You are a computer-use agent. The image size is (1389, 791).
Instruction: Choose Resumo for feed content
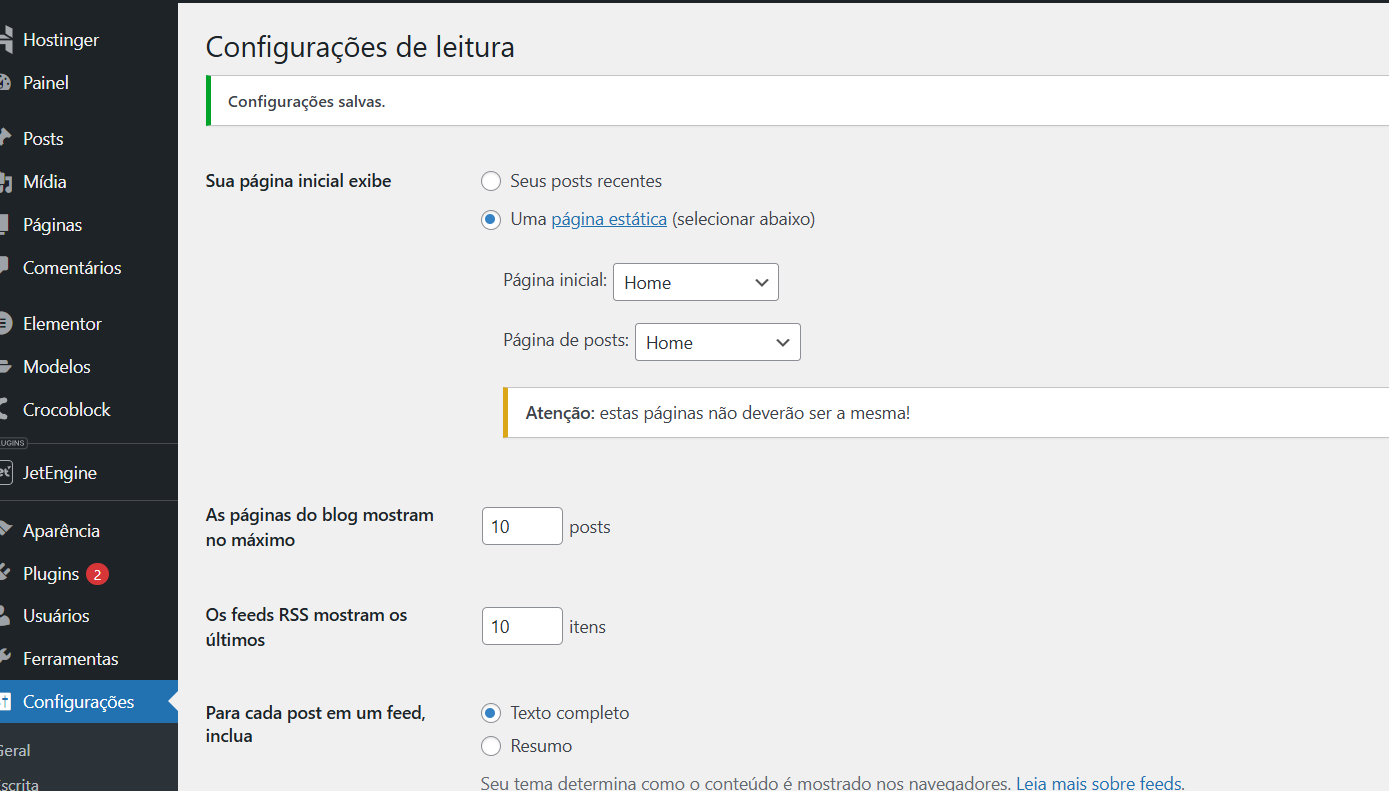[491, 746]
